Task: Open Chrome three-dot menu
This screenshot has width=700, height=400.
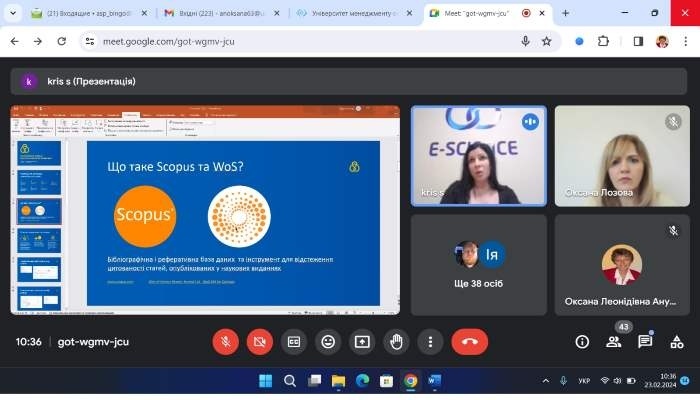Action: click(685, 41)
